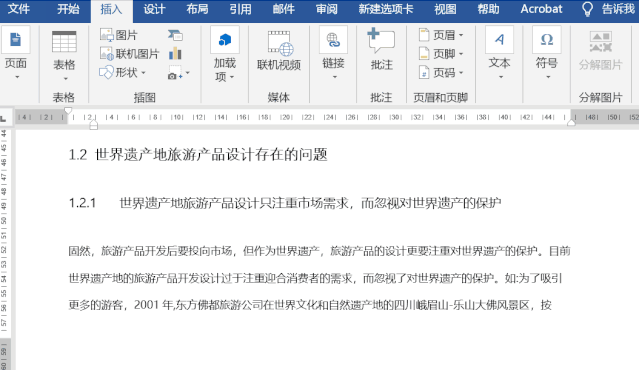Switch to the 引用 ribbon tab
Screen dimensions: 639x370
(x=240, y=9)
